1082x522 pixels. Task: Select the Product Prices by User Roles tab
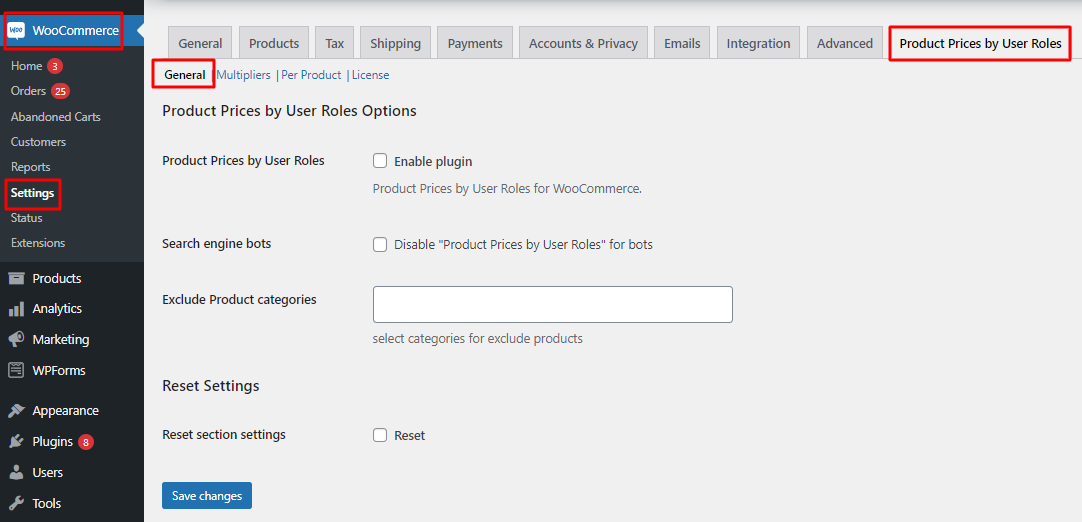(981, 44)
